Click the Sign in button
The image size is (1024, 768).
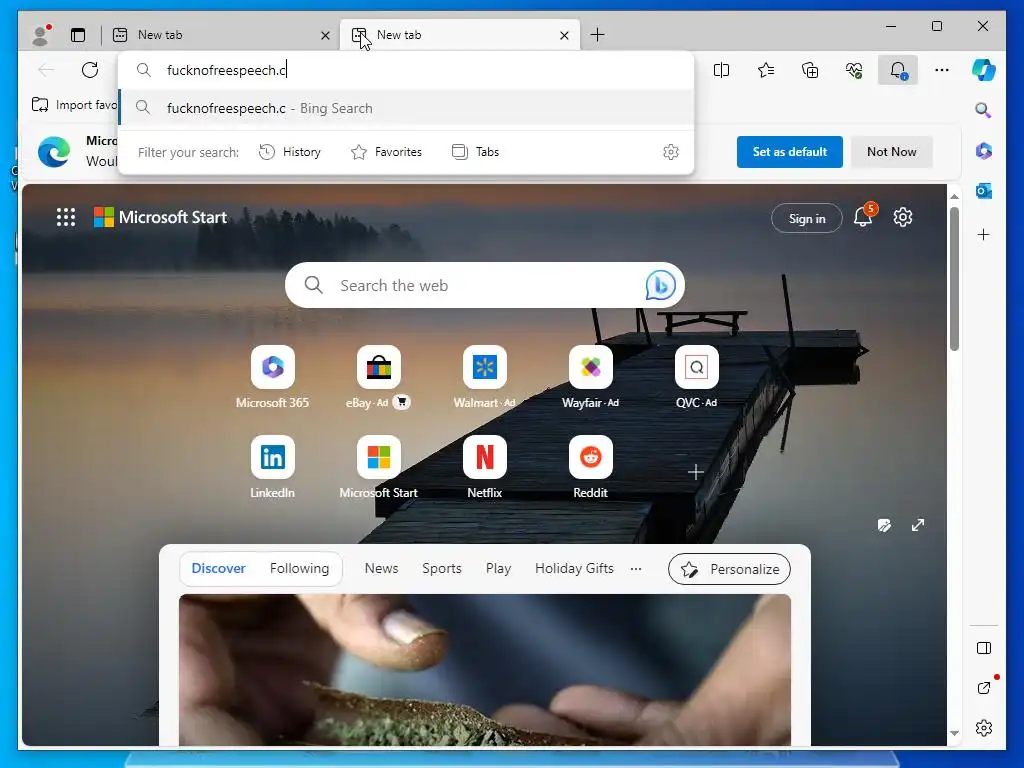point(807,218)
